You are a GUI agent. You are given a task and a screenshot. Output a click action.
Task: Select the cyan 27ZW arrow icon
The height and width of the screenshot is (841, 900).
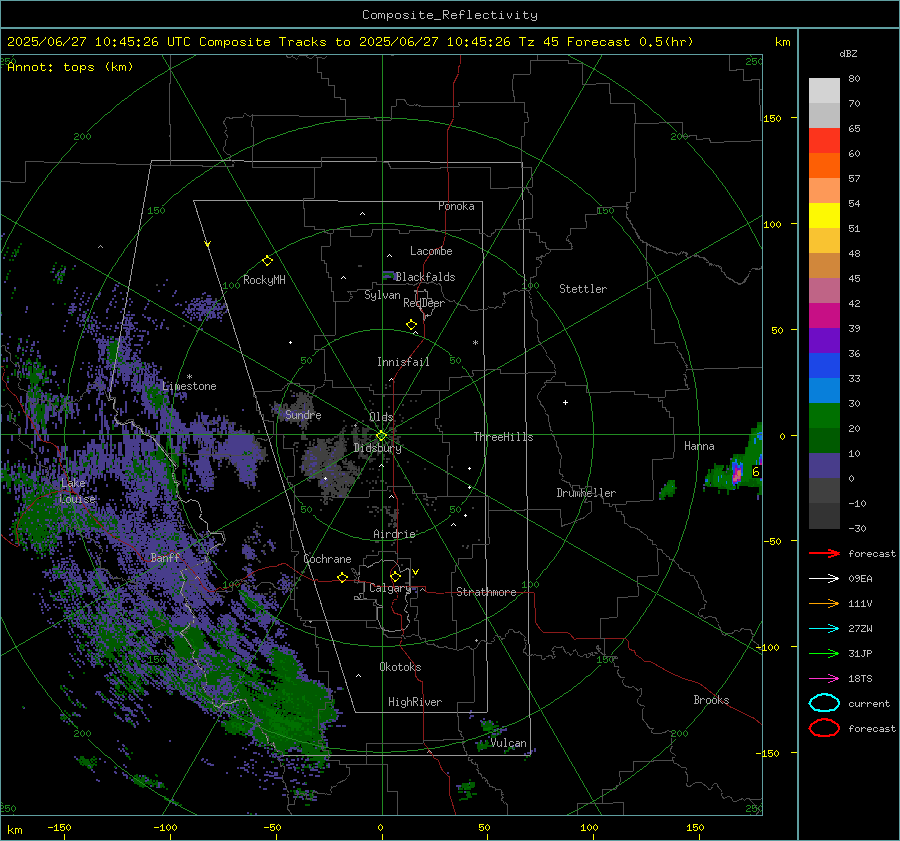pos(824,629)
